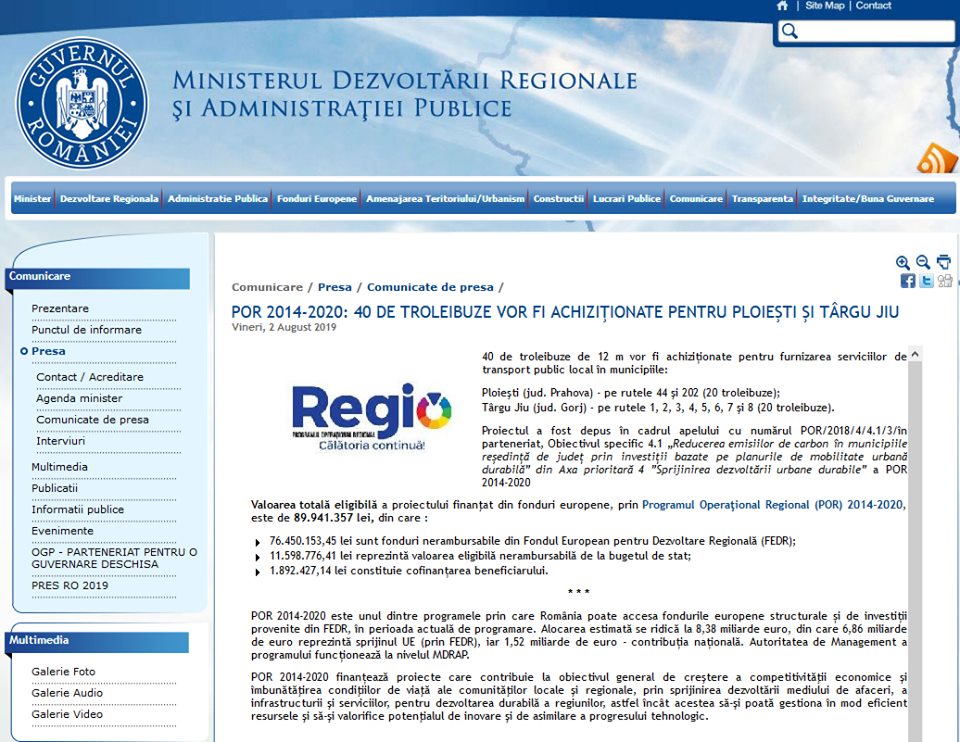Share article on Facebook

click(908, 281)
